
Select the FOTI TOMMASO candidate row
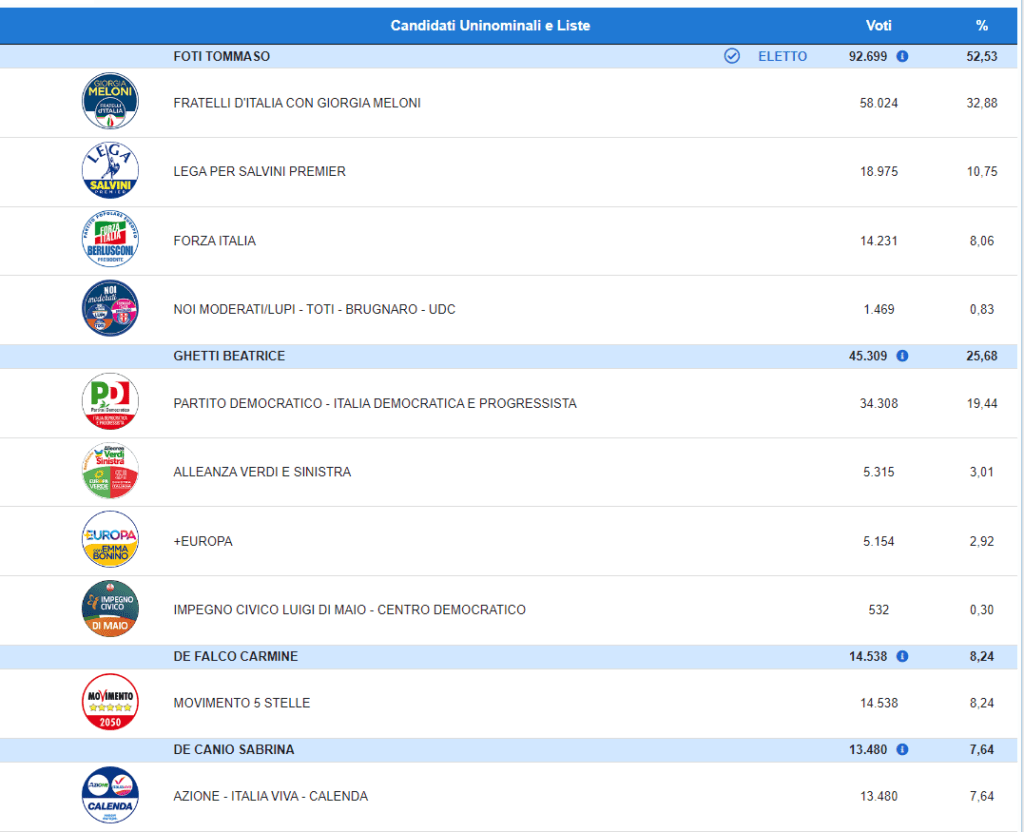pos(222,56)
